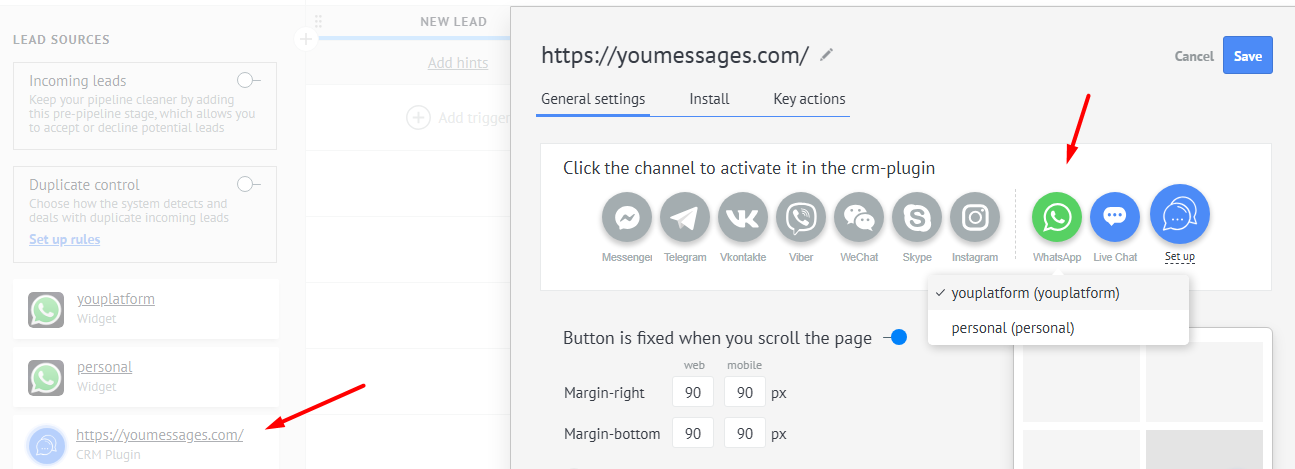Click the blue Save button
Screen dimensions: 1295x469
(1247, 56)
